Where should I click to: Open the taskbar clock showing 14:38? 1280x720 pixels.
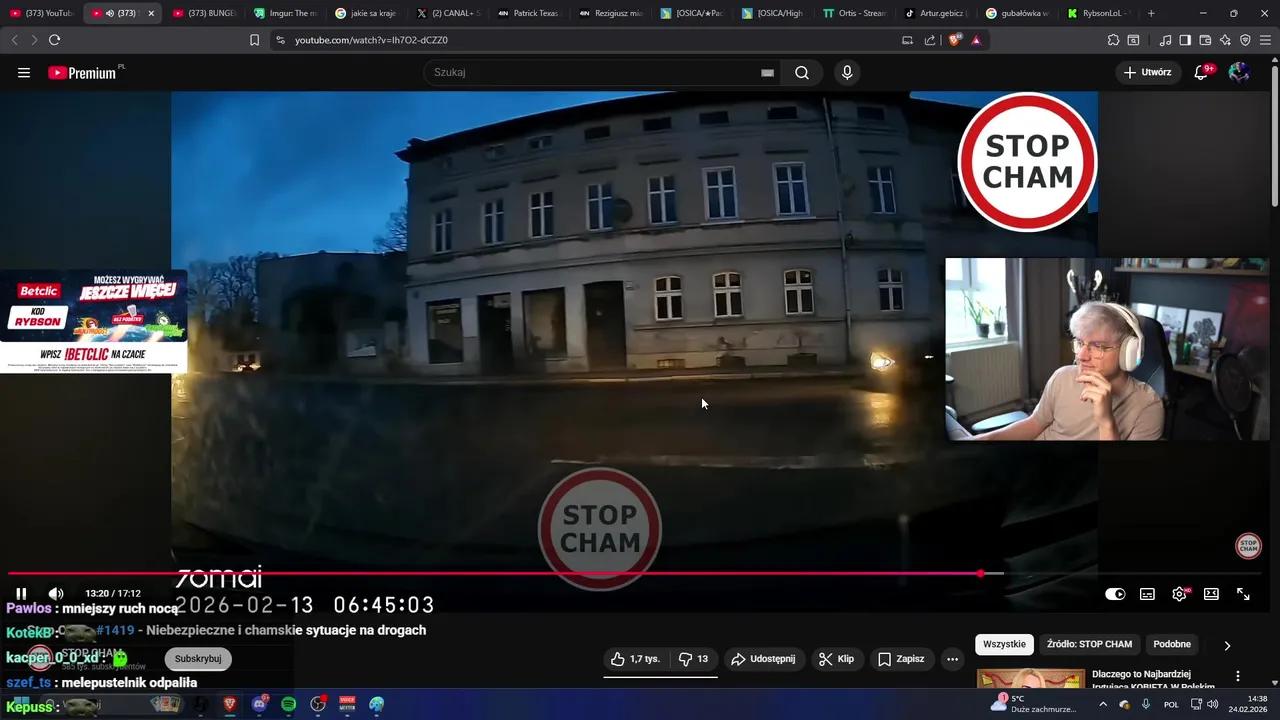pyautogui.click(x=1249, y=704)
